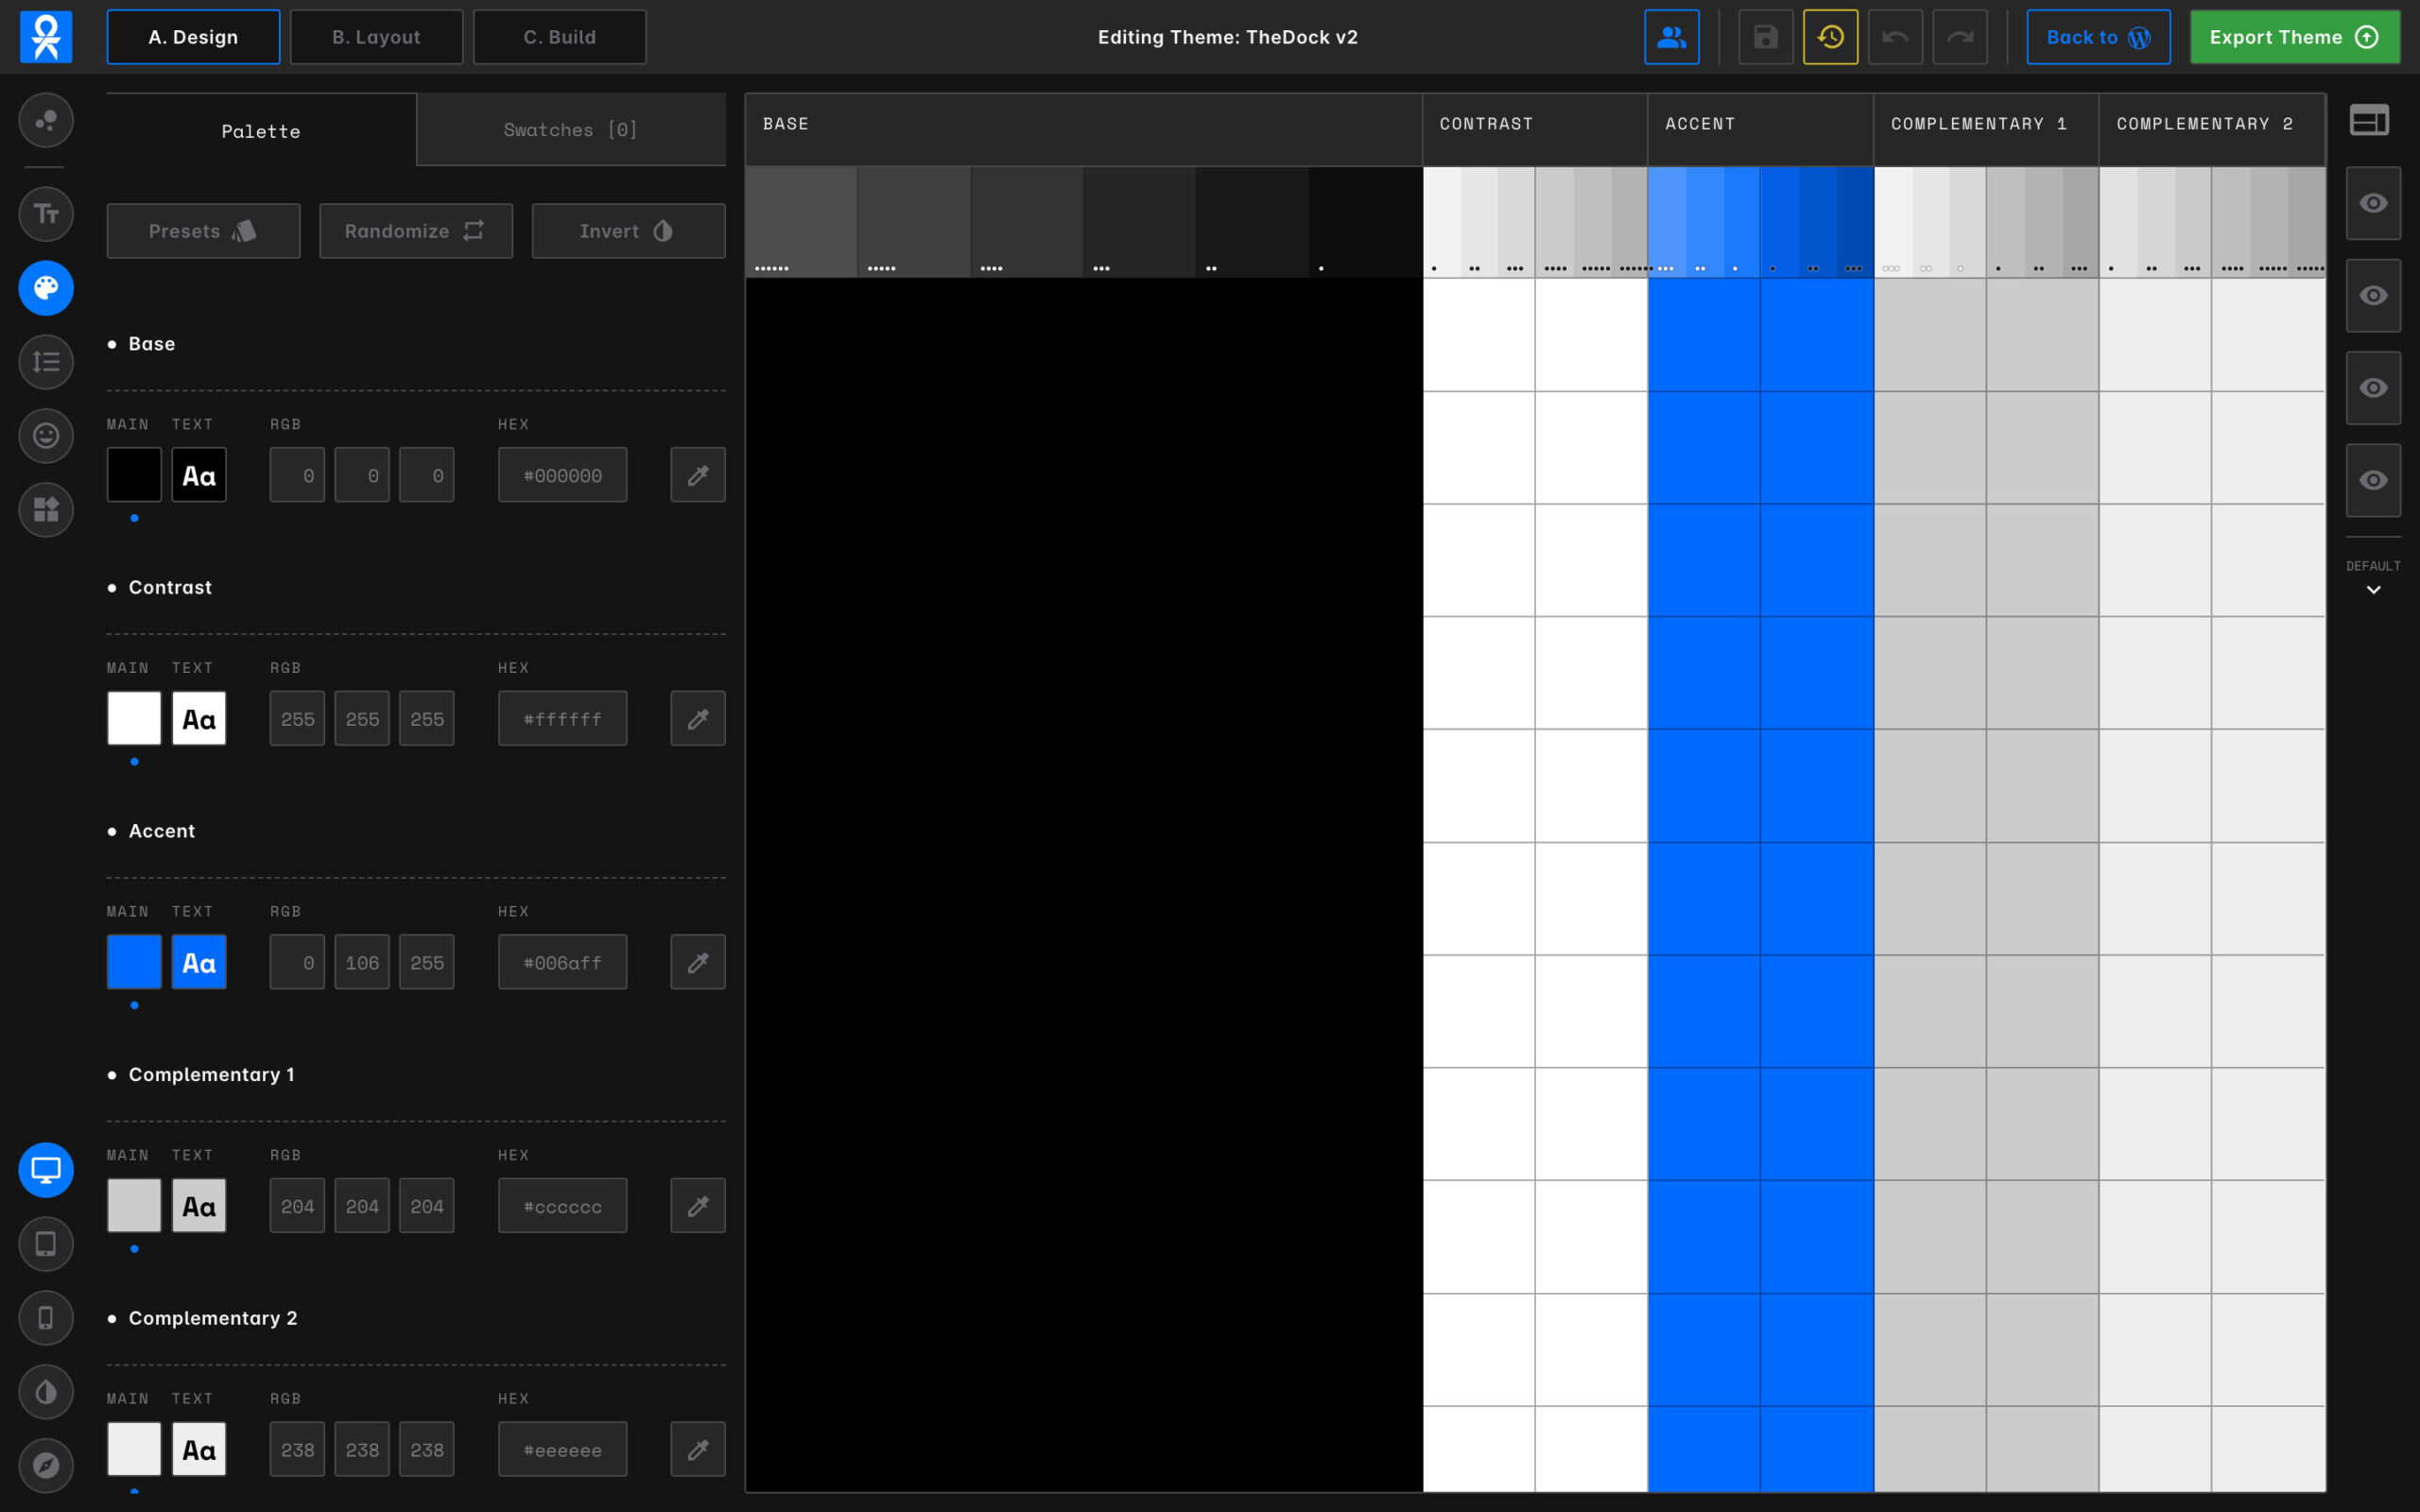This screenshot has height=1512, width=2420.
Task: Switch to the Swatches tab
Action: click(570, 130)
